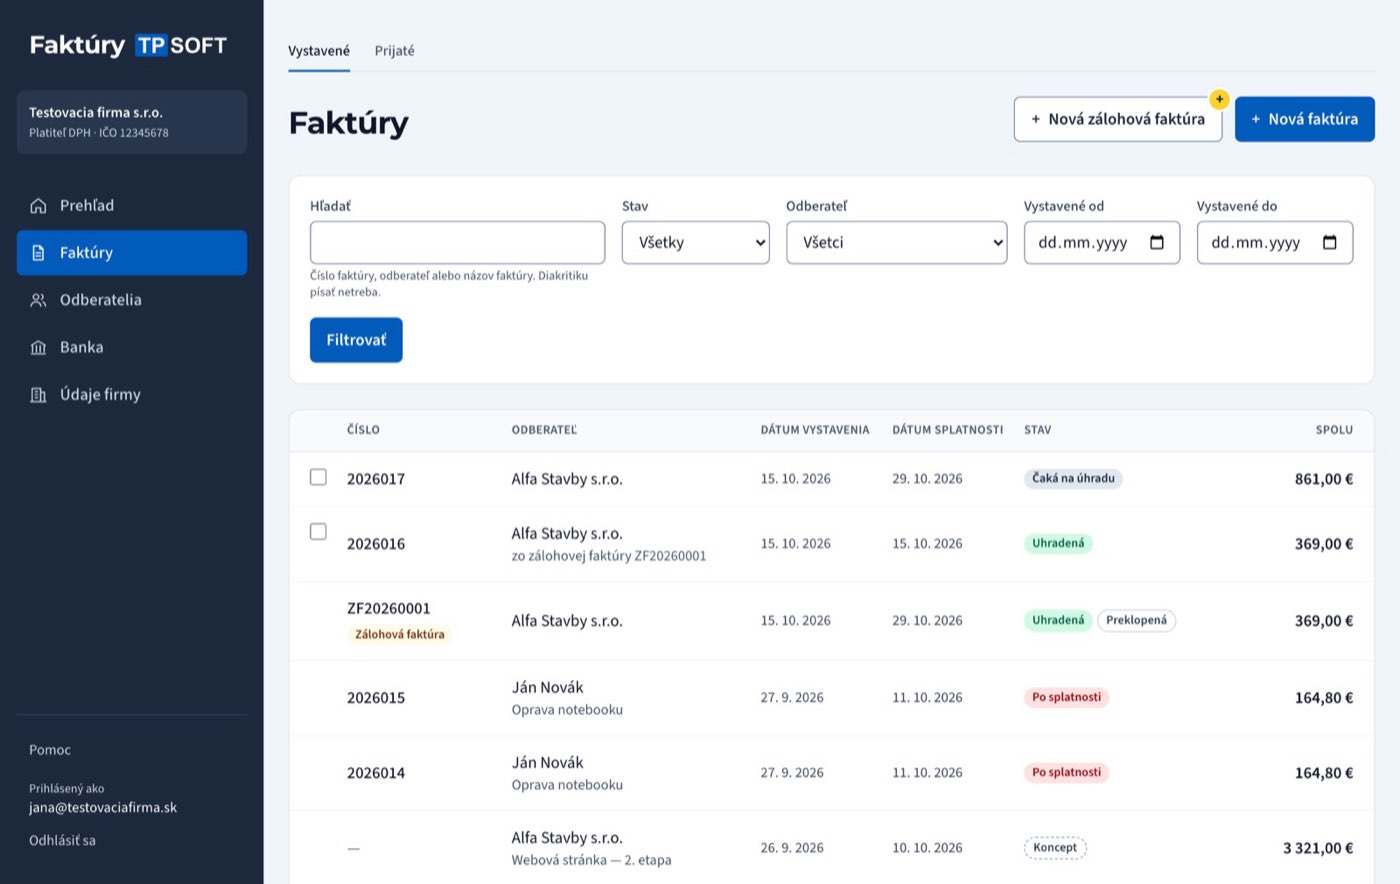Screen dimensions: 1400x884
Task: Open advance invoice ZF20260001
Action: (x=389, y=608)
